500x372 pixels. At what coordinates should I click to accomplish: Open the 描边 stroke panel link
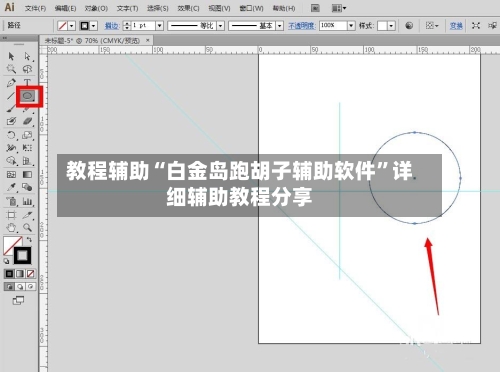click(x=111, y=26)
